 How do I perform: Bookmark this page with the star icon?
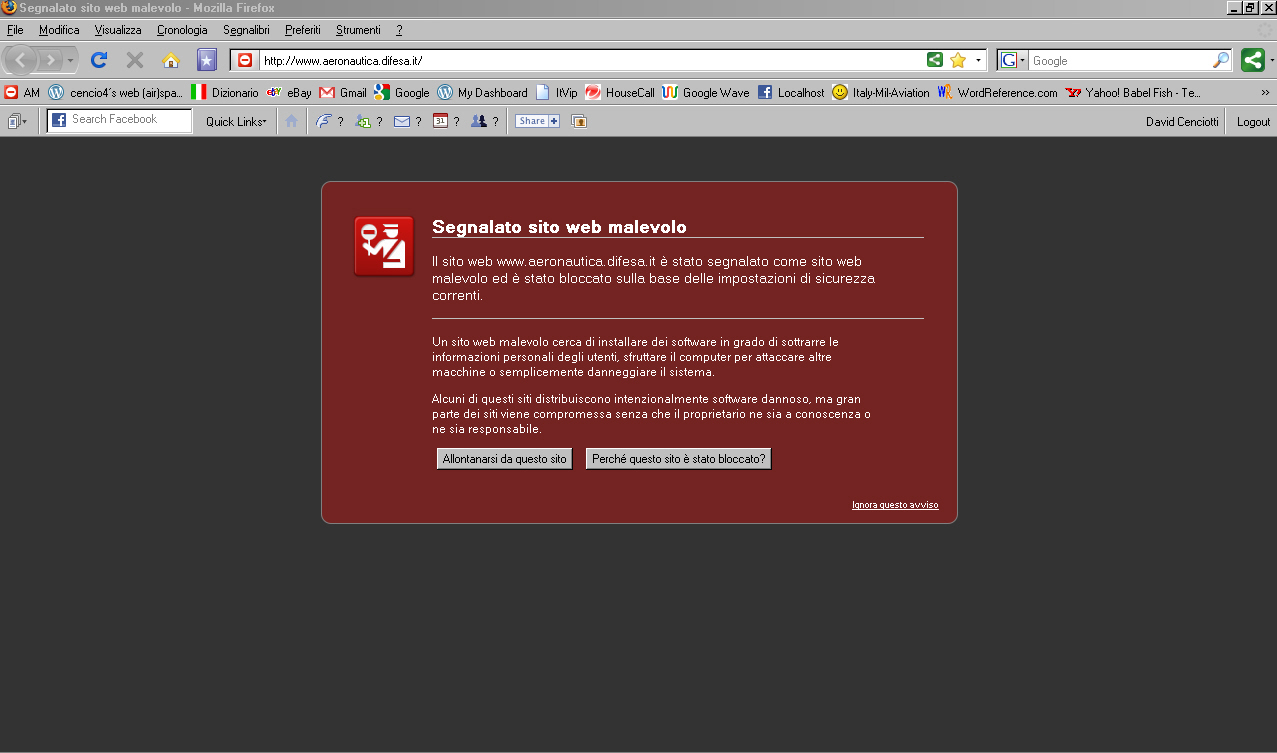pos(958,60)
